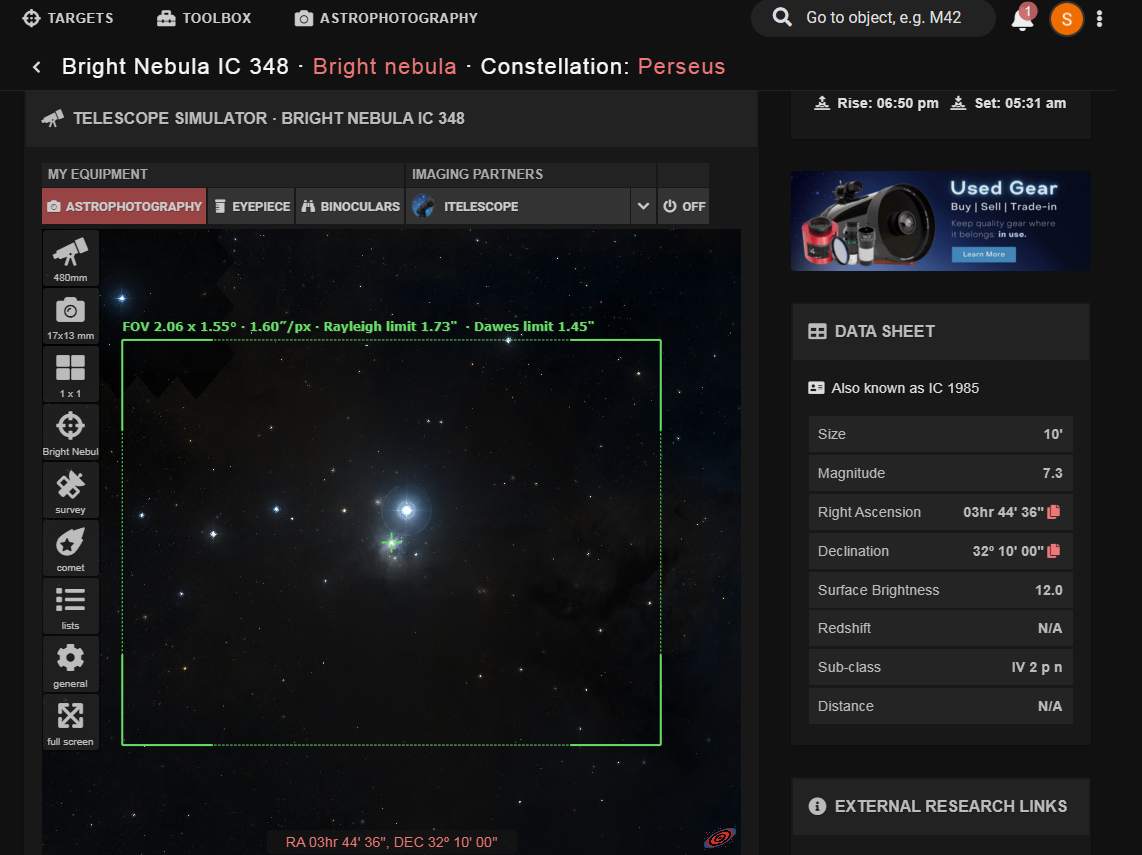Click the RA/DEC coordinates label under map

392,842
